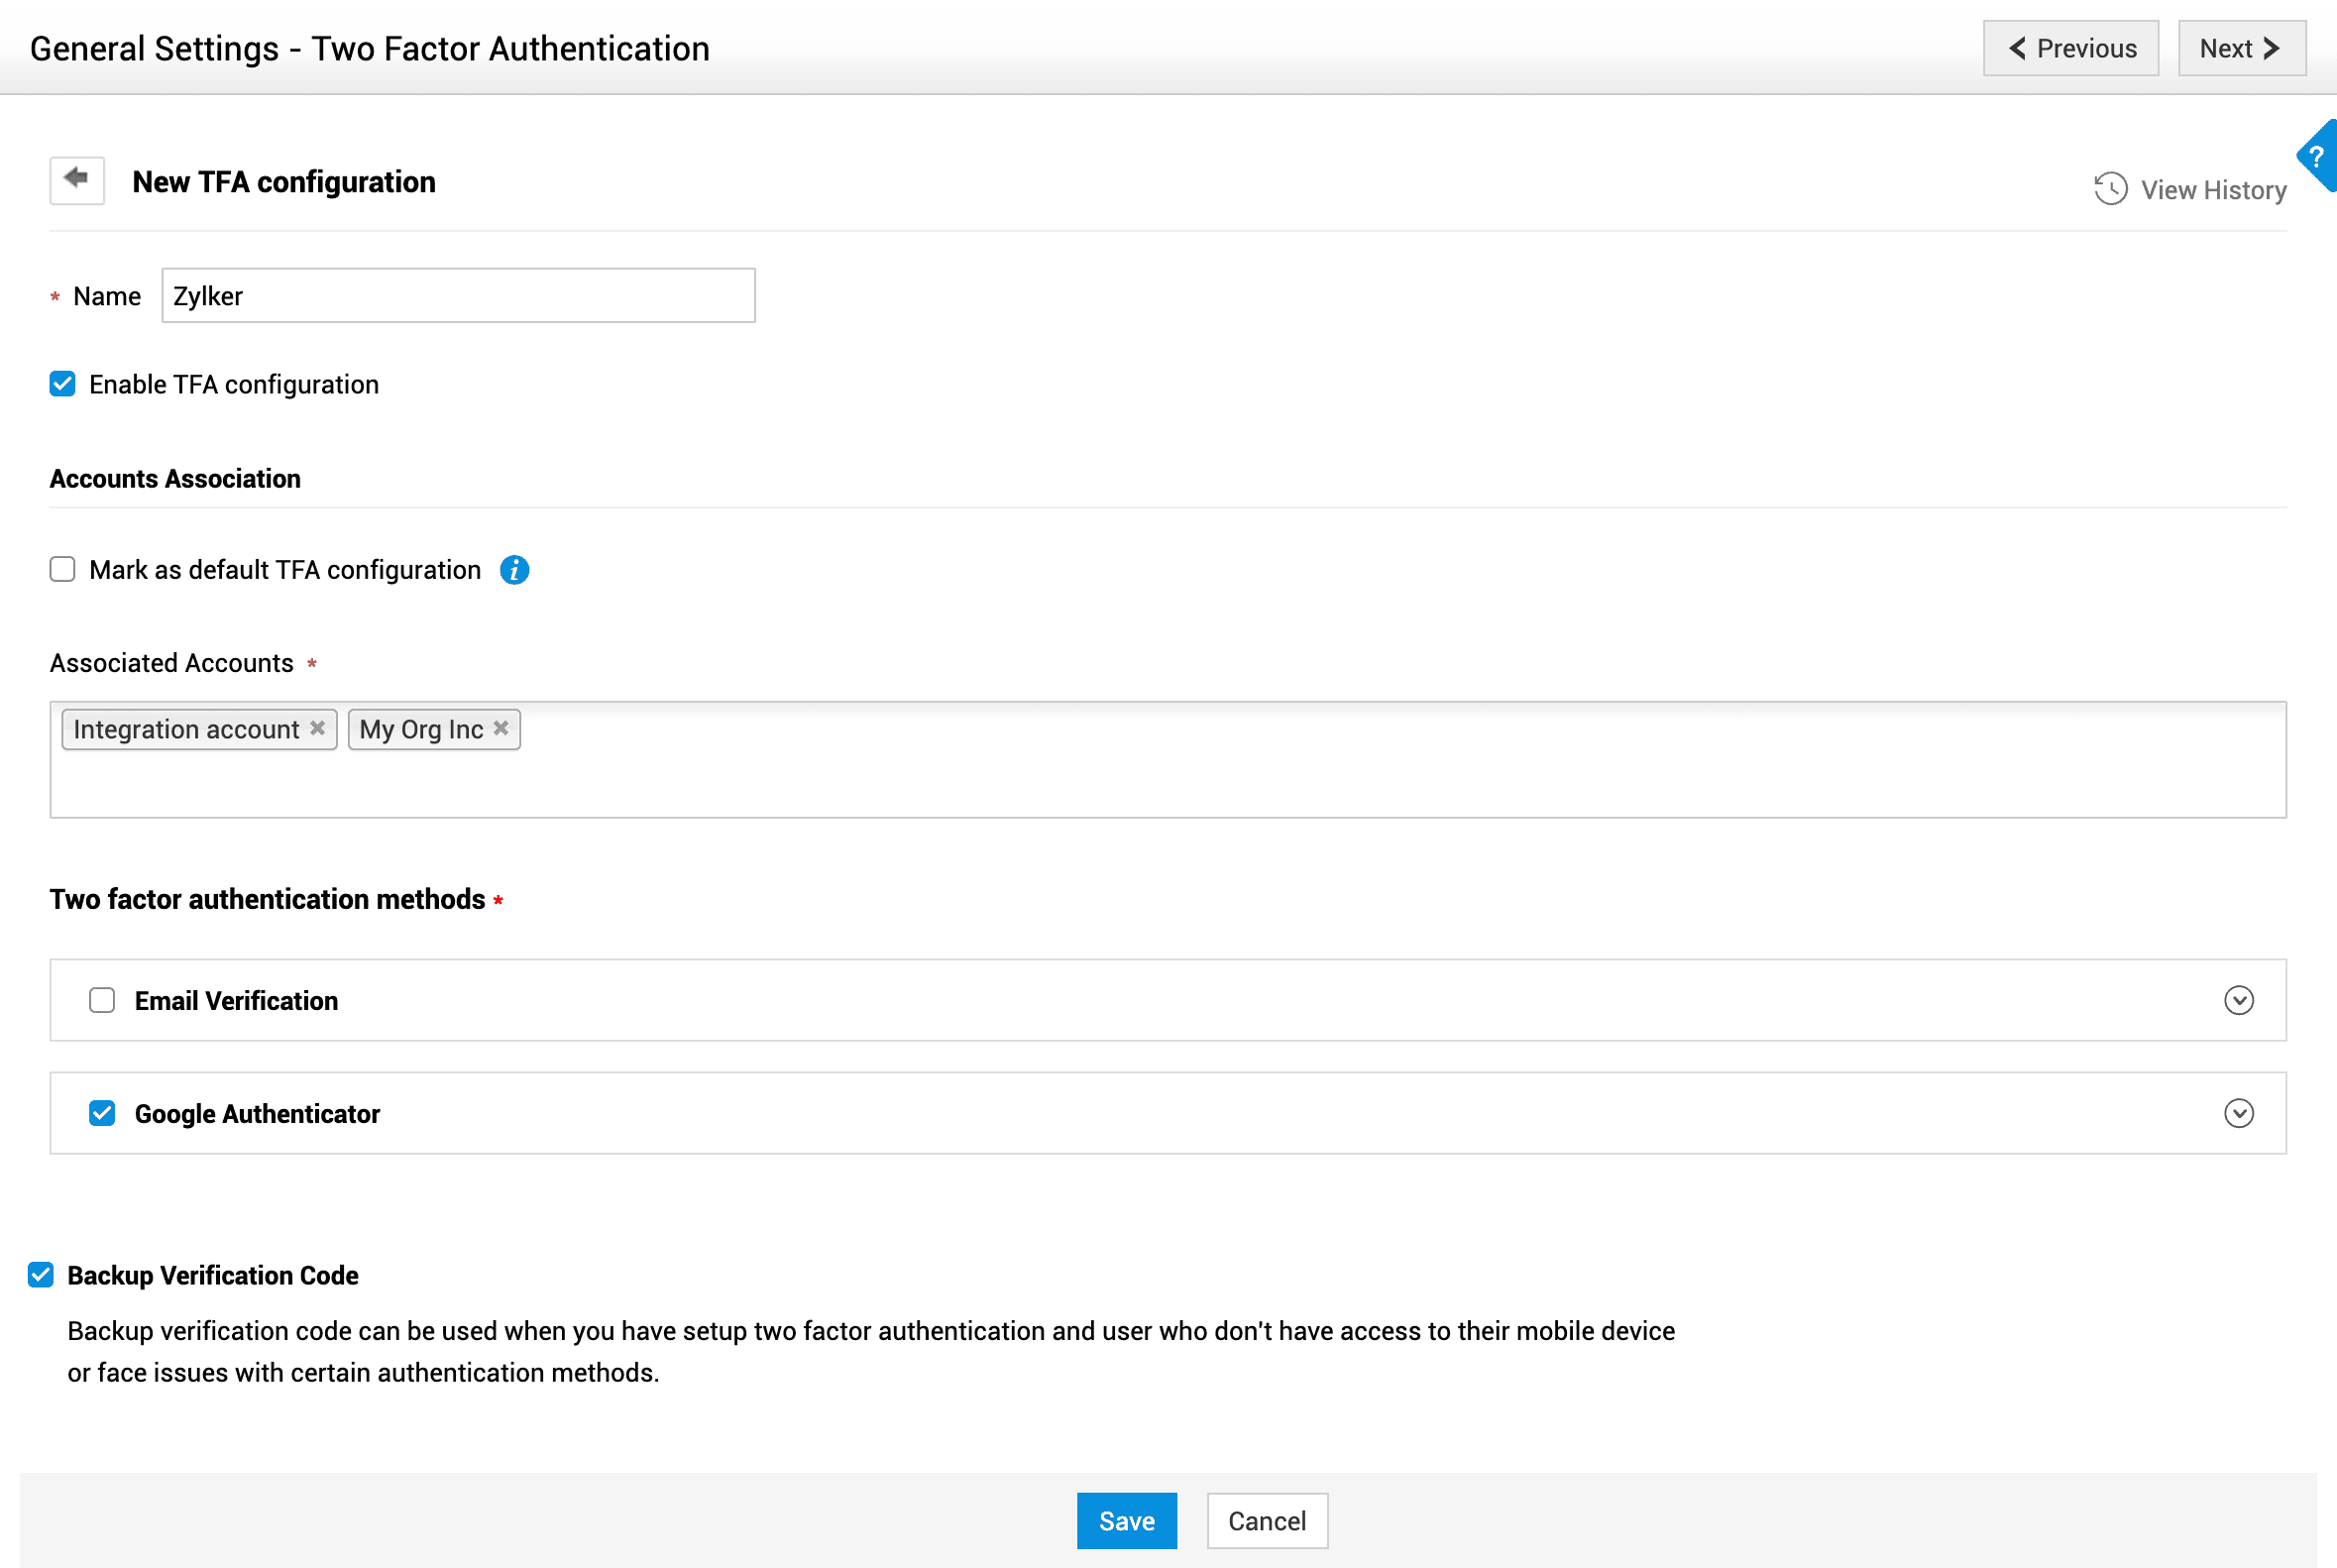Check Mark as default TFA configuration
Viewport: 2337px width, 1568px height.
tap(62, 570)
